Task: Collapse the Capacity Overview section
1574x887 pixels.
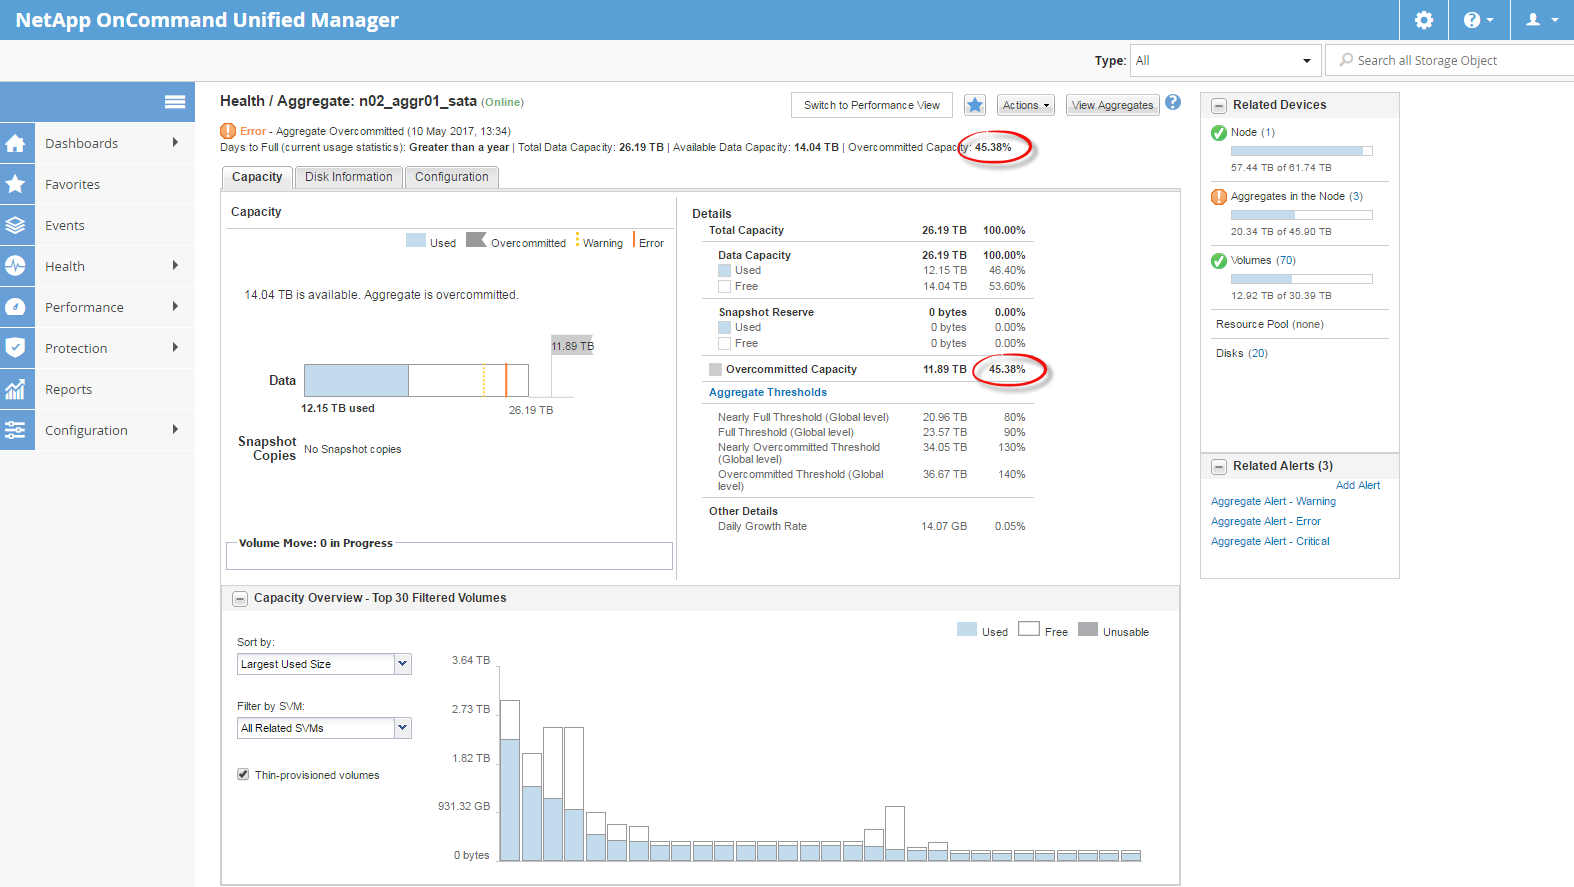Action: (x=240, y=599)
